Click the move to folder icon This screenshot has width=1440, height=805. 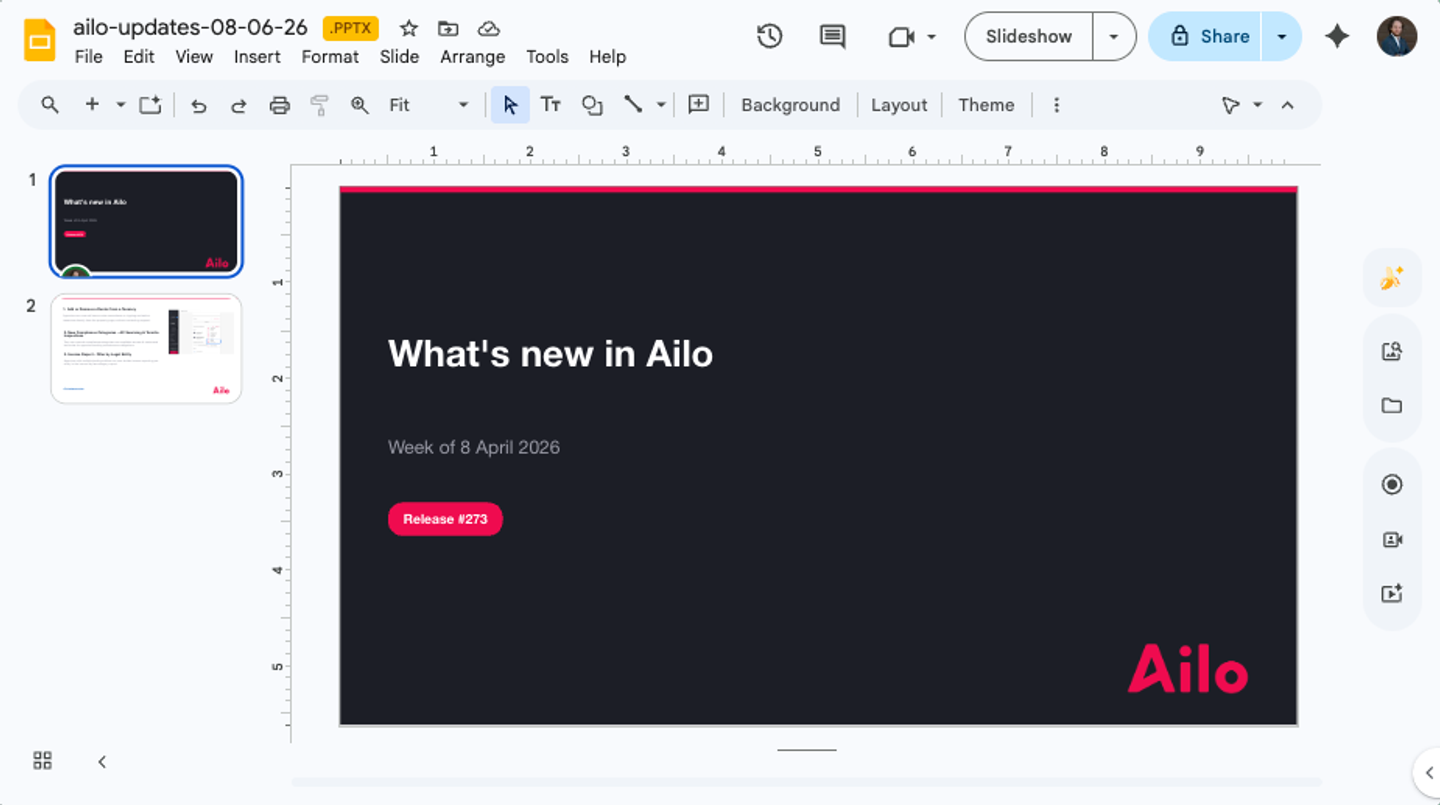click(448, 28)
